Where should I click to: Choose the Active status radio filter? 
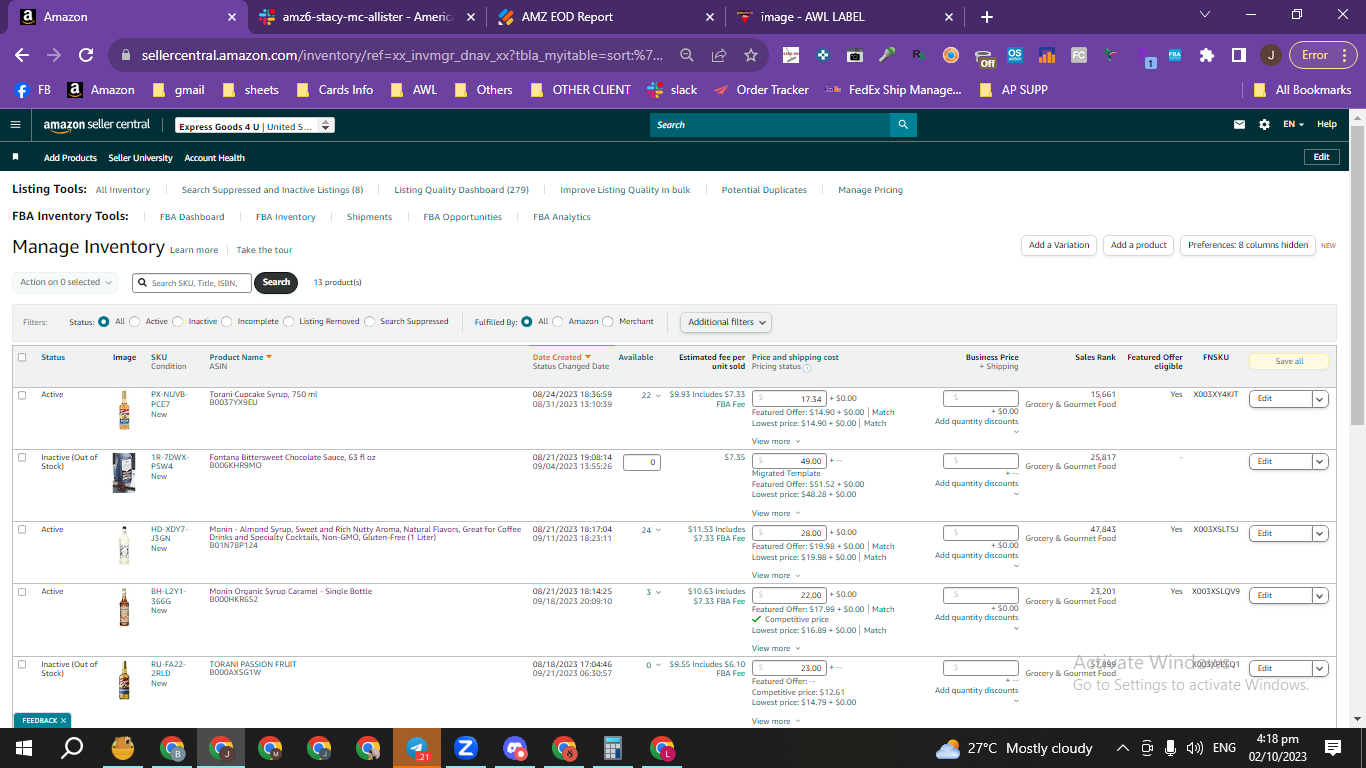(135, 322)
